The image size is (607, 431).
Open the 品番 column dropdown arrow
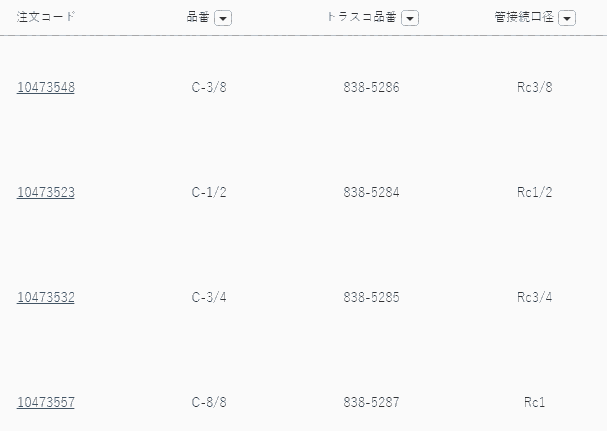click(223, 18)
